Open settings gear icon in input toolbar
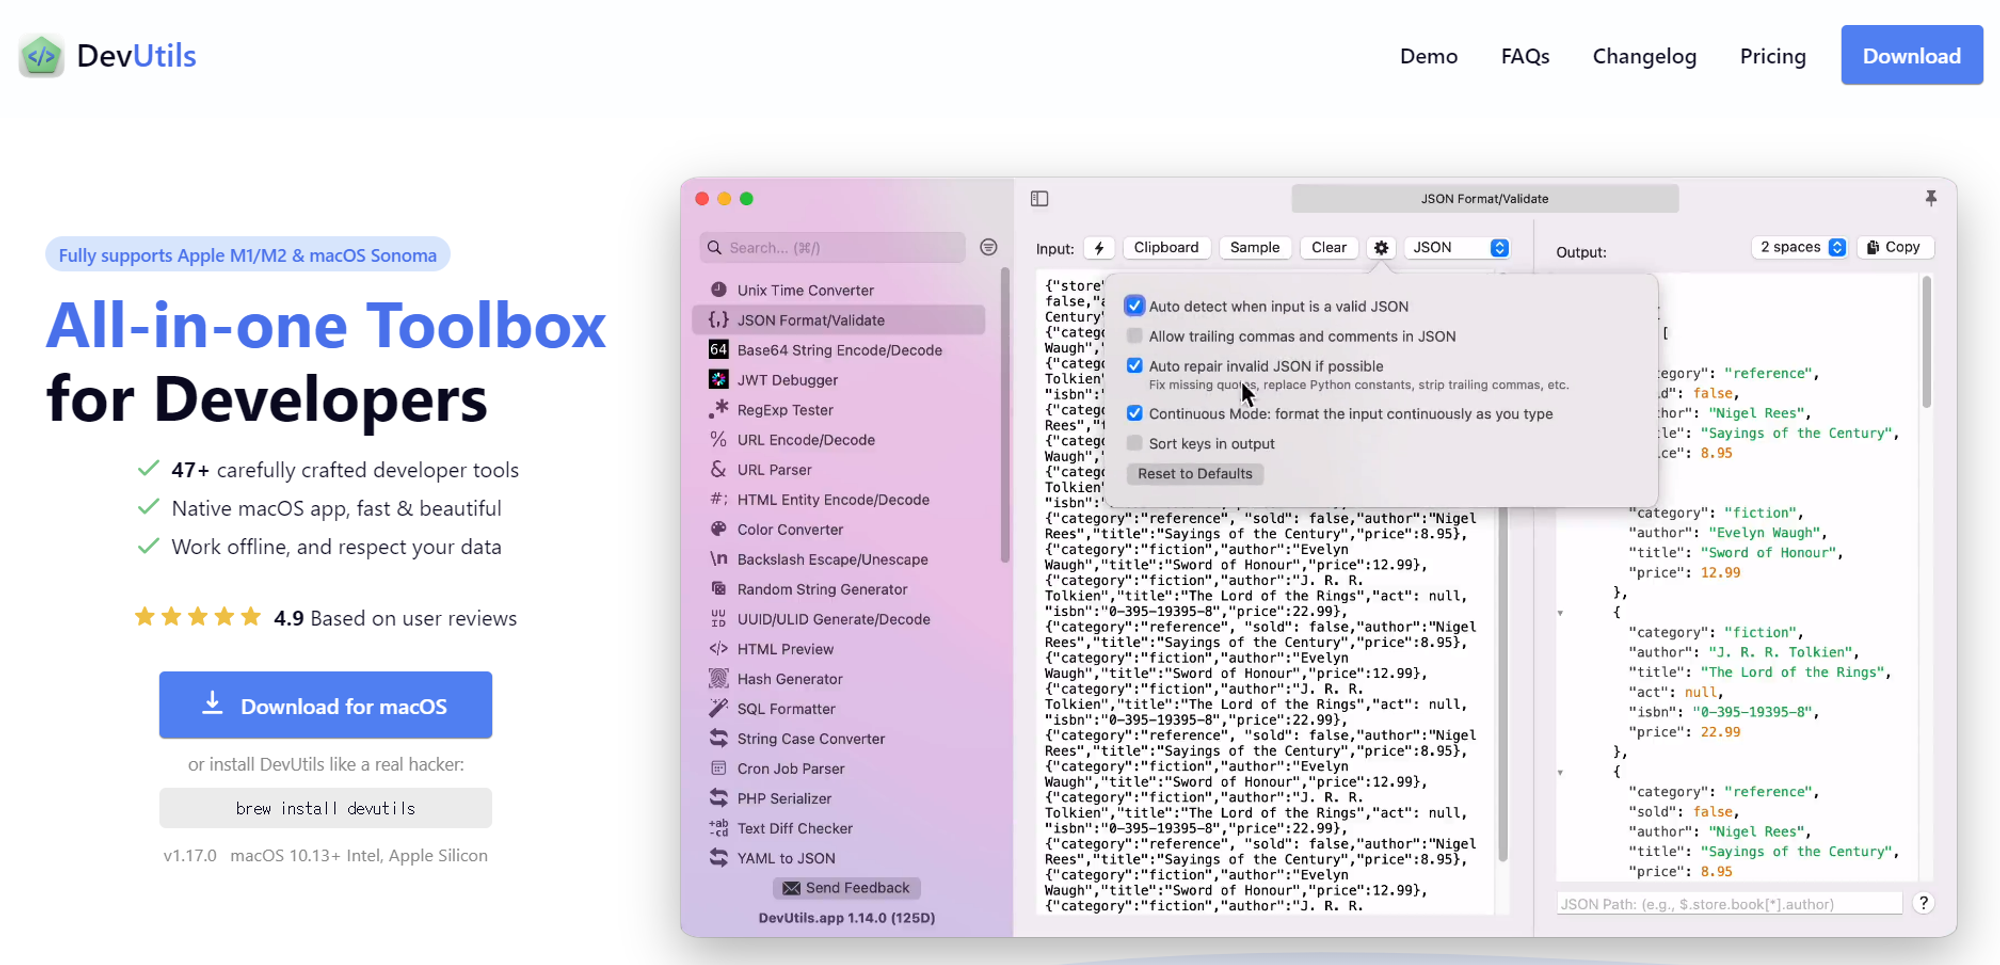The image size is (2000, 965). click(x=1381, y=248)
